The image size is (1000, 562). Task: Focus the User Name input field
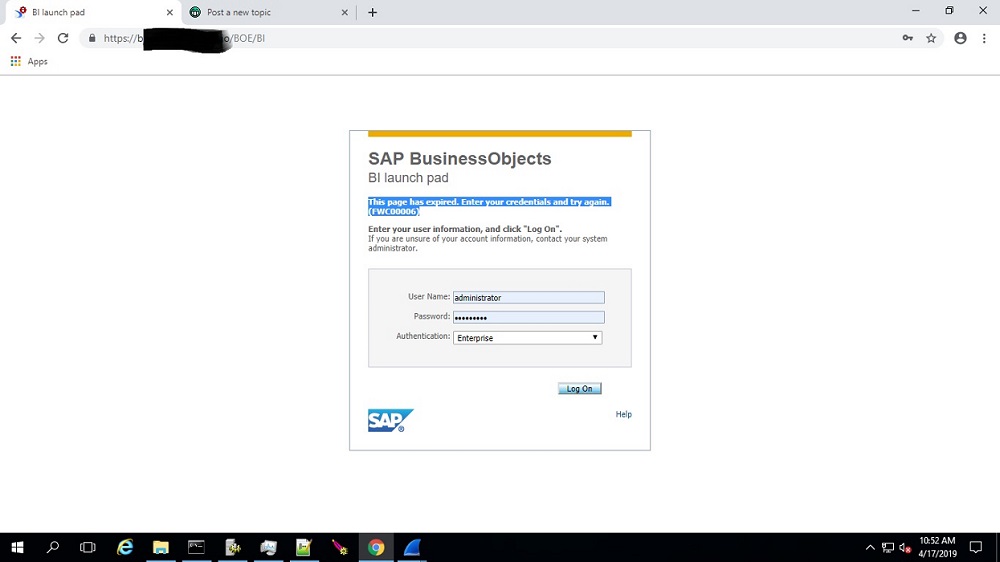point(528,297)
